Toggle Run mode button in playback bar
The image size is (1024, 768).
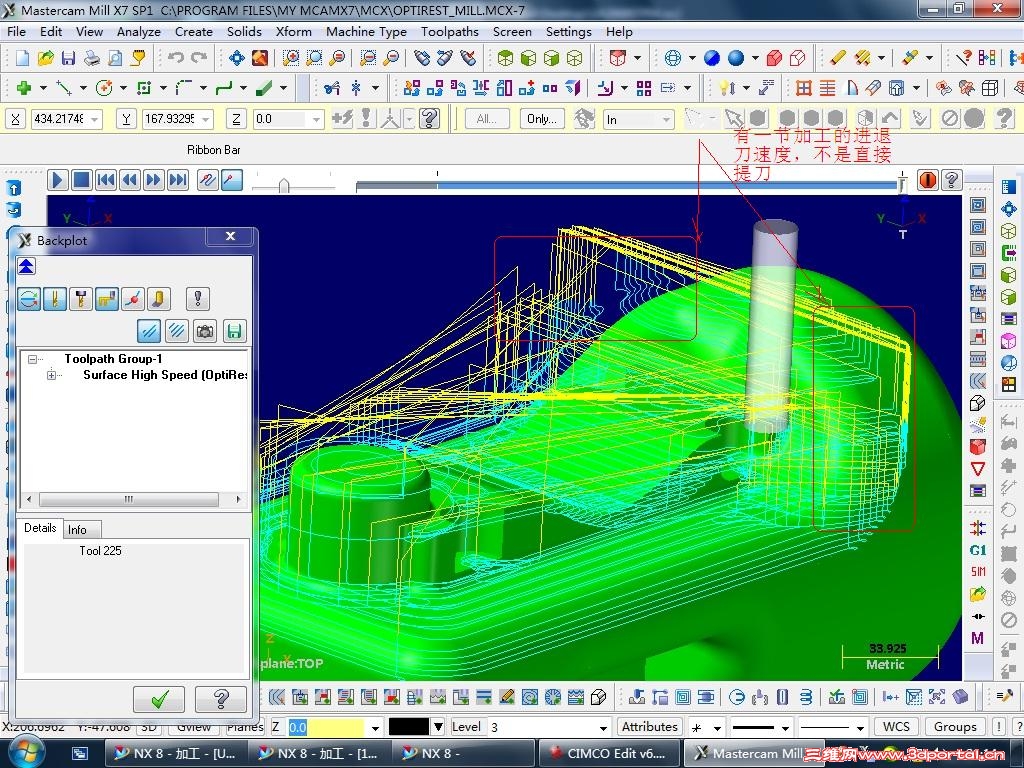tap(231, 180)
